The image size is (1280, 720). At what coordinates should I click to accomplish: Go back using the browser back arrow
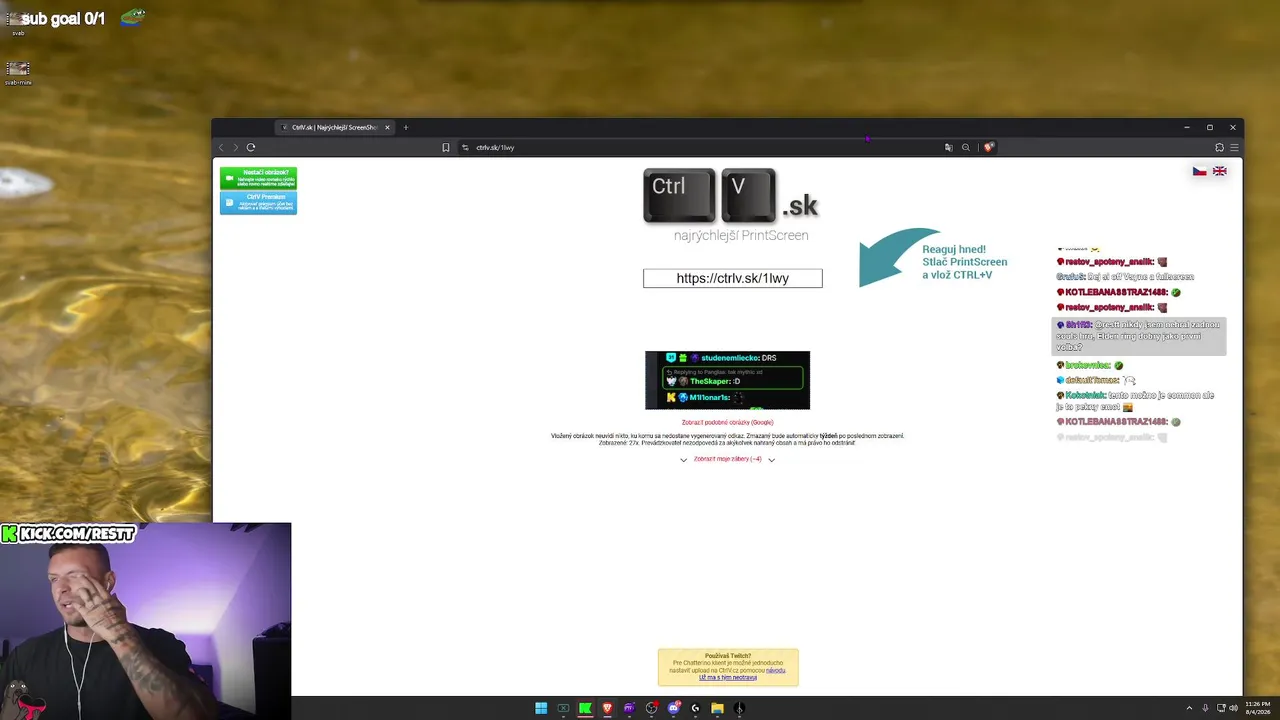click(x=221, y=147)
